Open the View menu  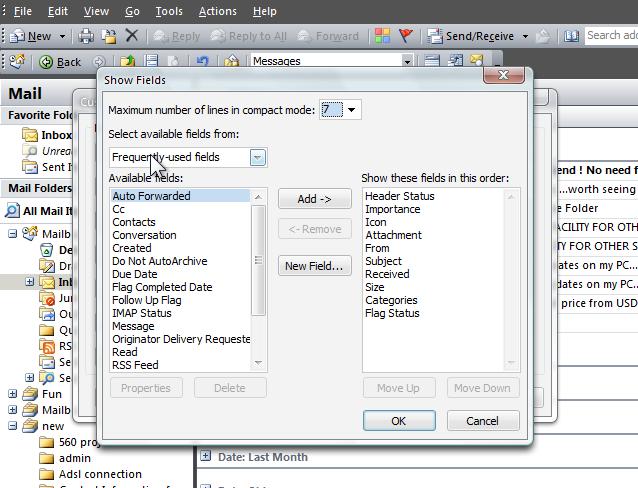[96, 11]
